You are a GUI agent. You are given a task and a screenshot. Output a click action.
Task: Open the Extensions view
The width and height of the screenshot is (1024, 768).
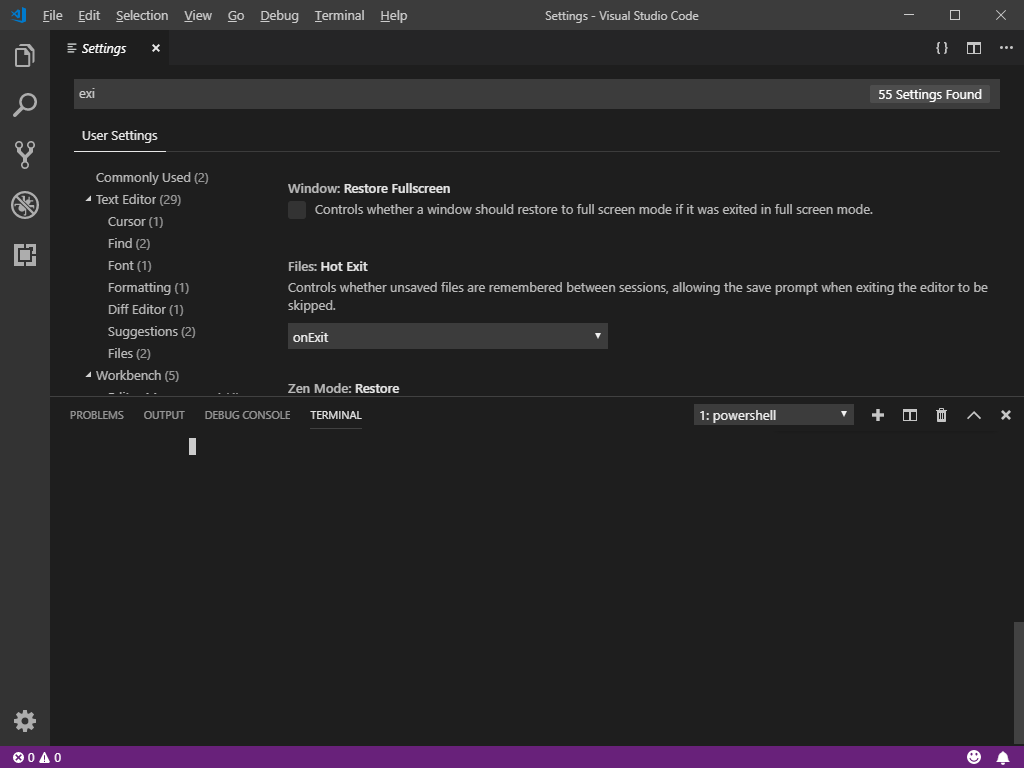(24, 255)
